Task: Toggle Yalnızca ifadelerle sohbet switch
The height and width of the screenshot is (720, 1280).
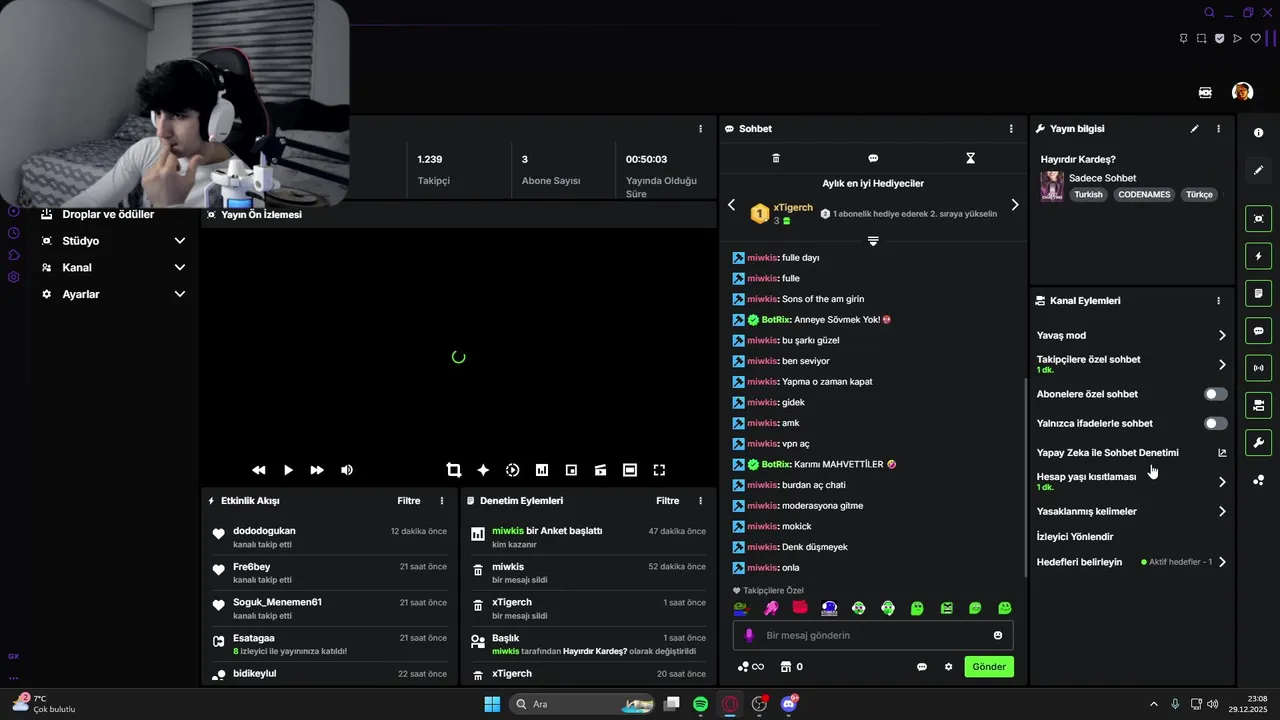Action: pos(1215,424)
